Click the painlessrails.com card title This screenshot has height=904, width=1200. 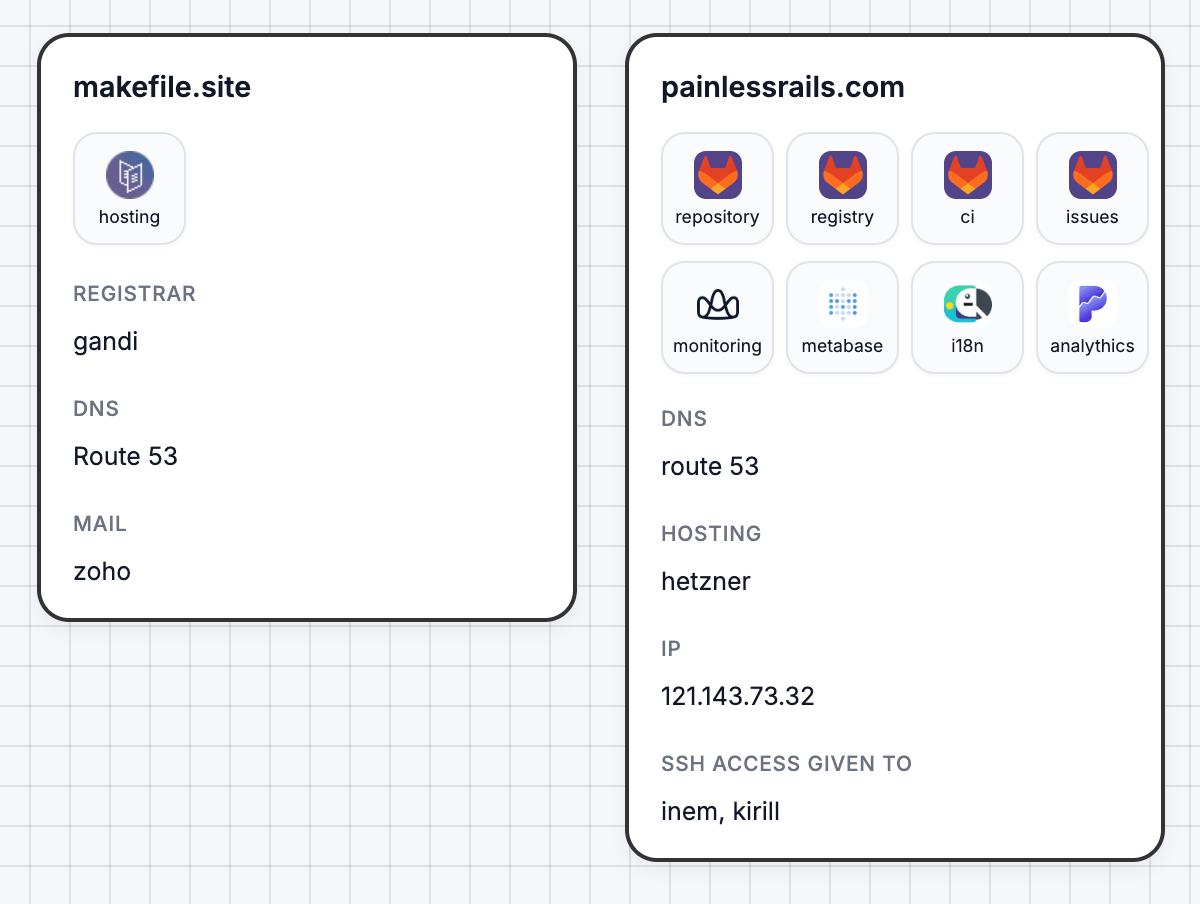click(782, 88)
